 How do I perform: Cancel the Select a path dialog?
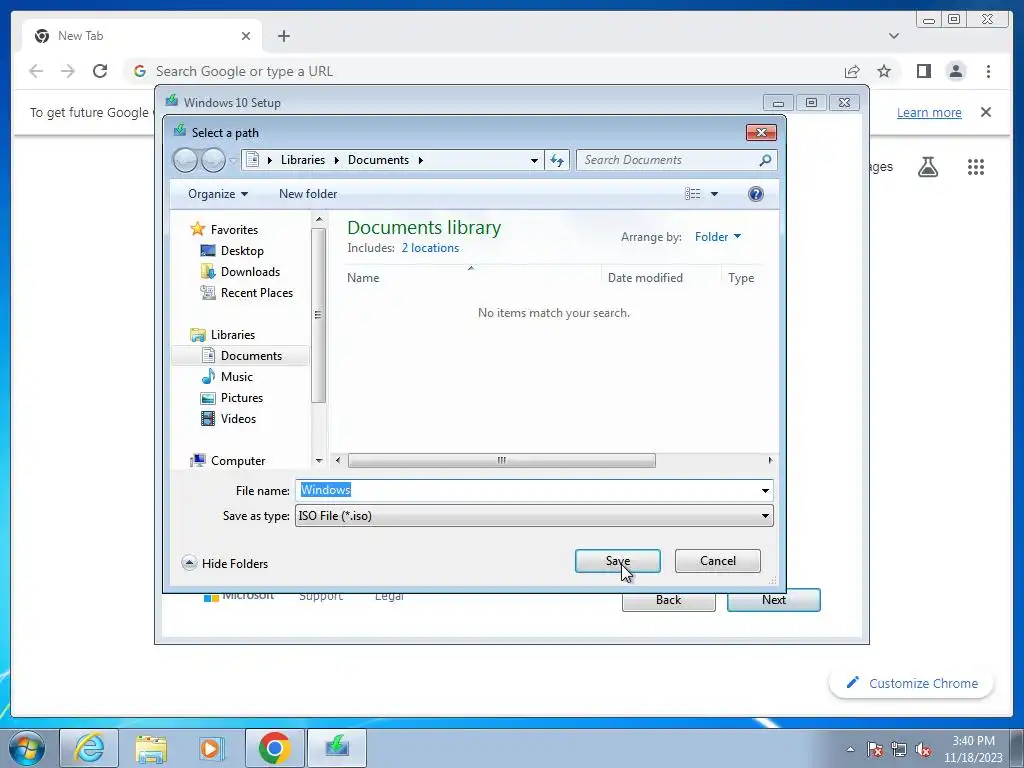717,561
